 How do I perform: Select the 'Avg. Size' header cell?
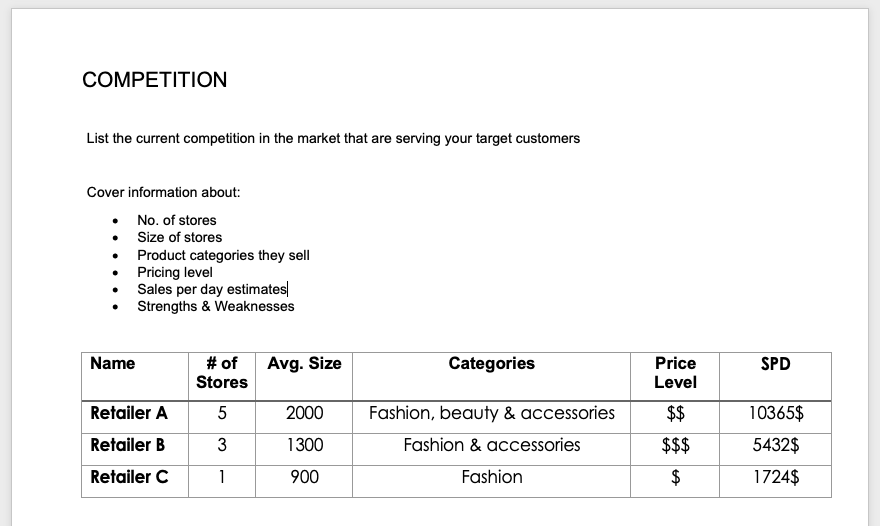(x=304, y=376)
